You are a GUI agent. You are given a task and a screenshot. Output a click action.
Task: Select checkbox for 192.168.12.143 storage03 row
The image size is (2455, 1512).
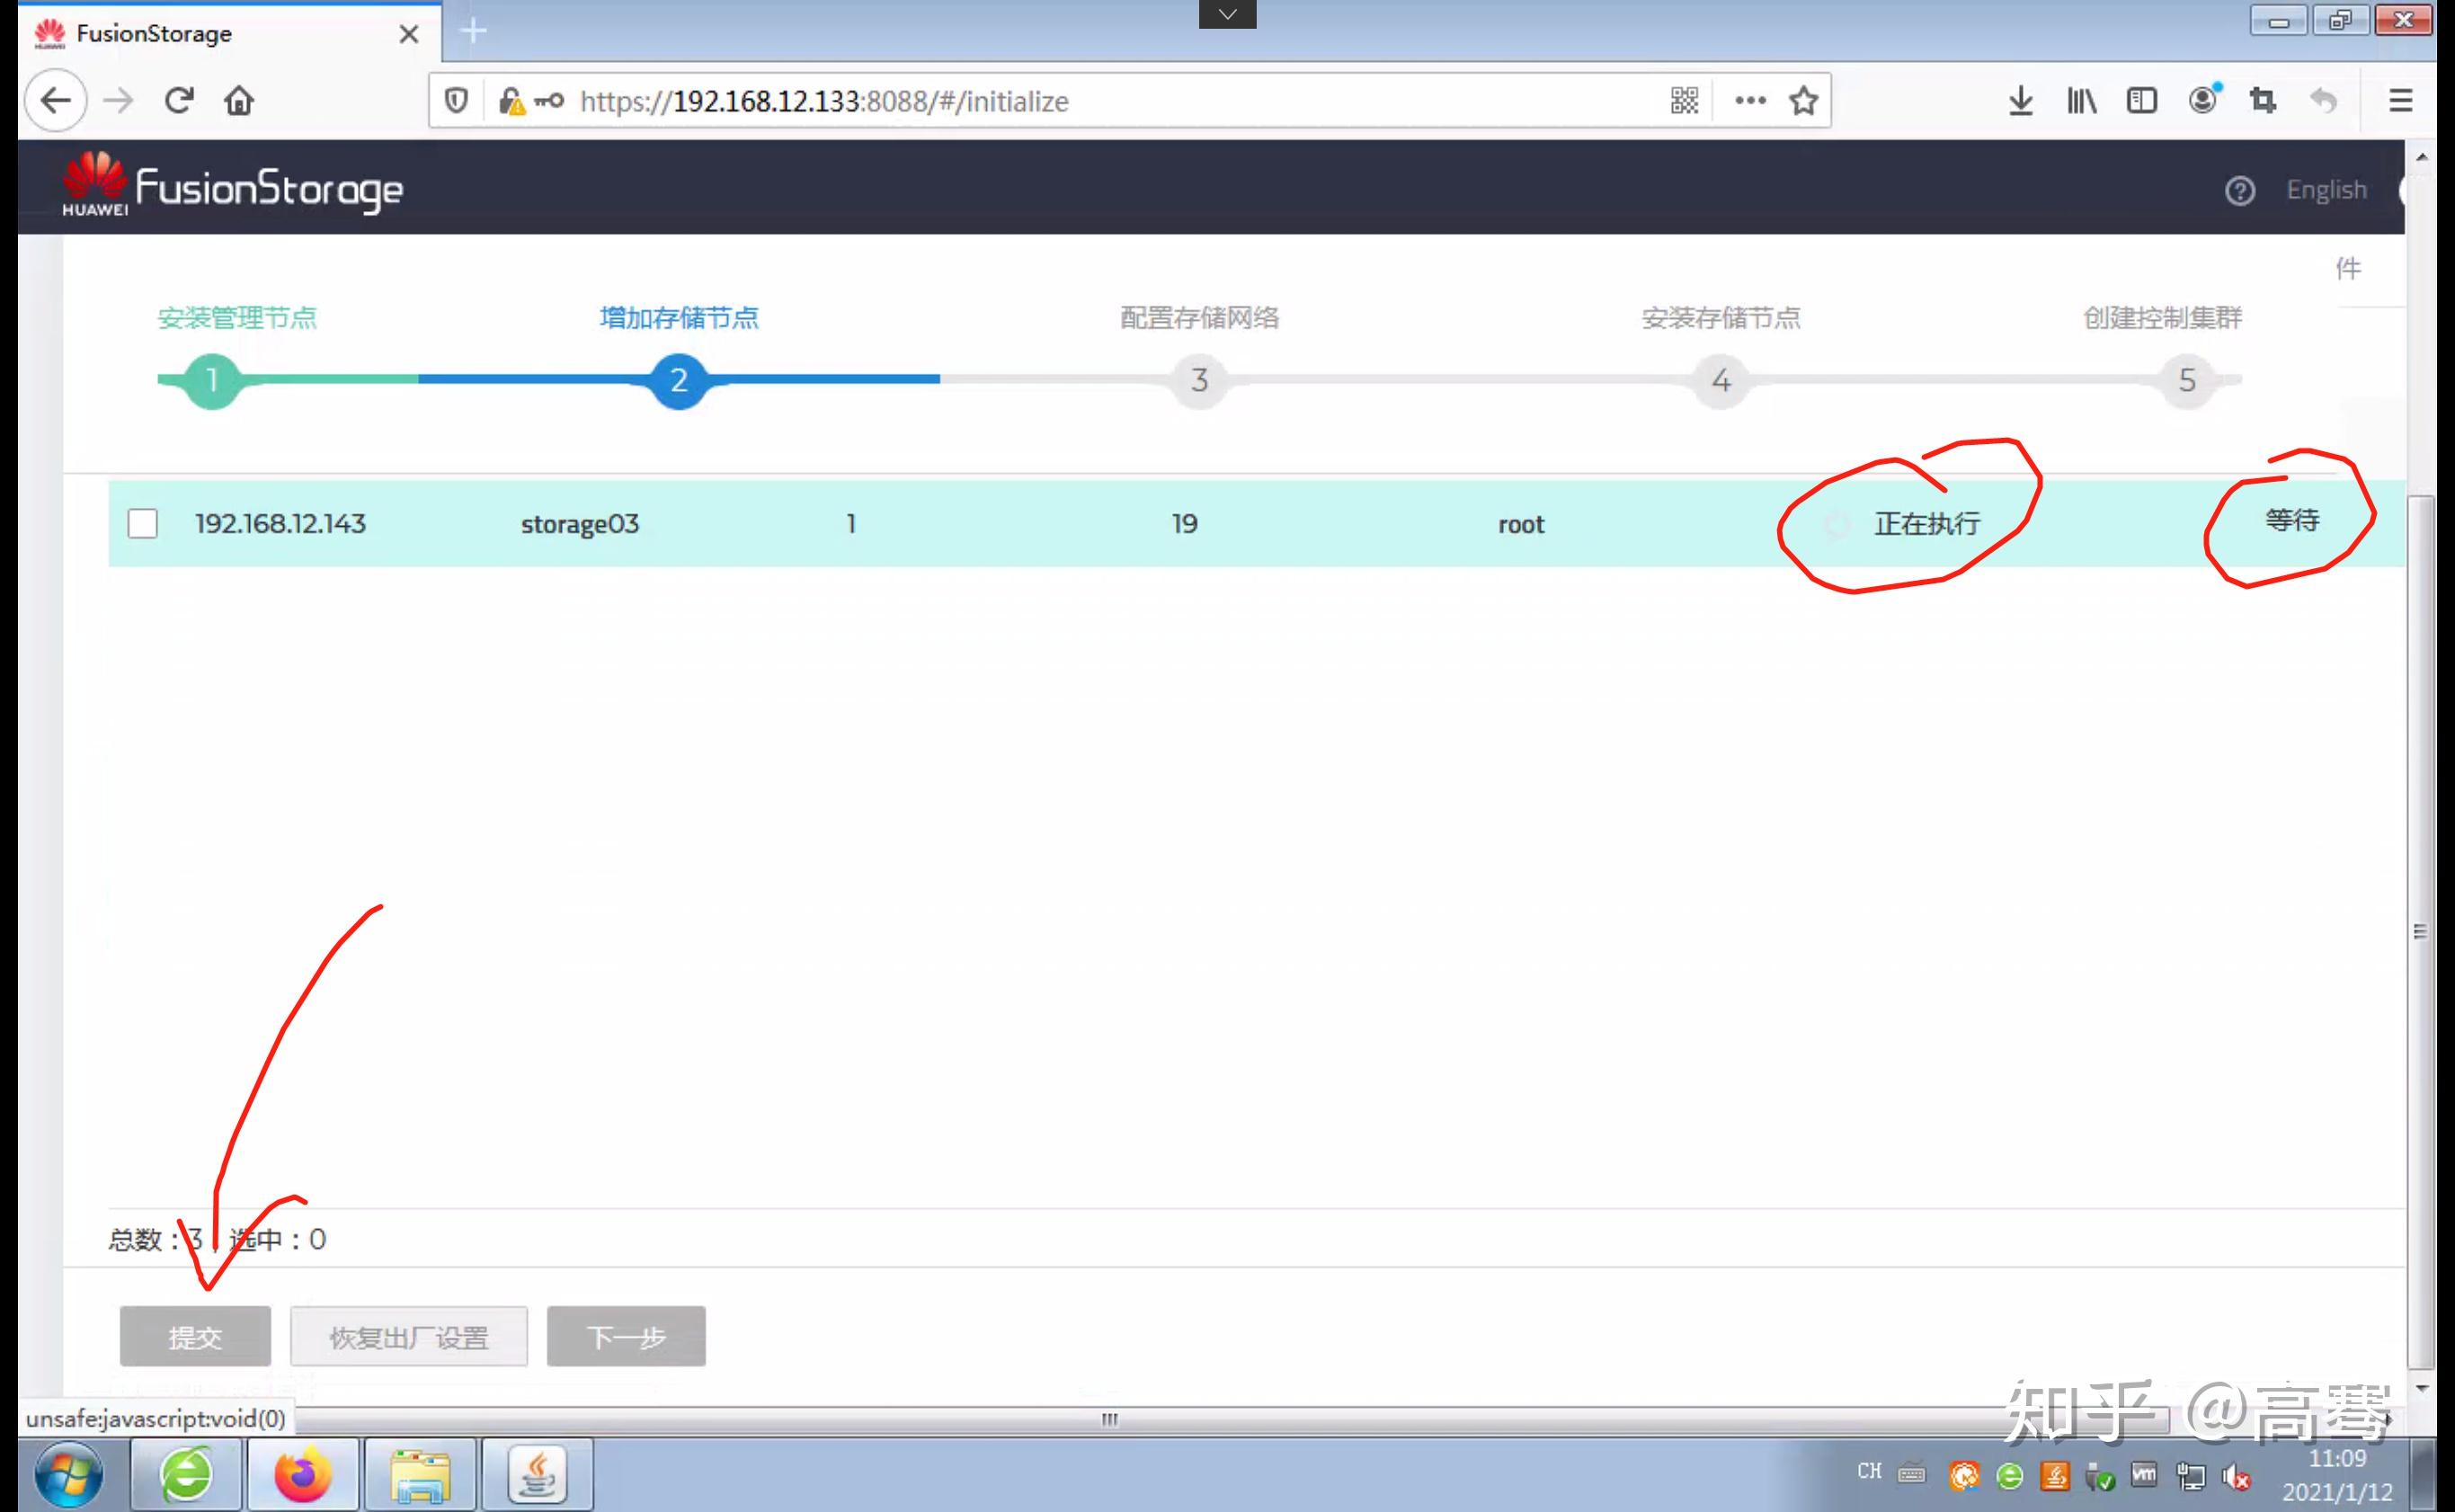pyautogui.click(x=142, y=523)
